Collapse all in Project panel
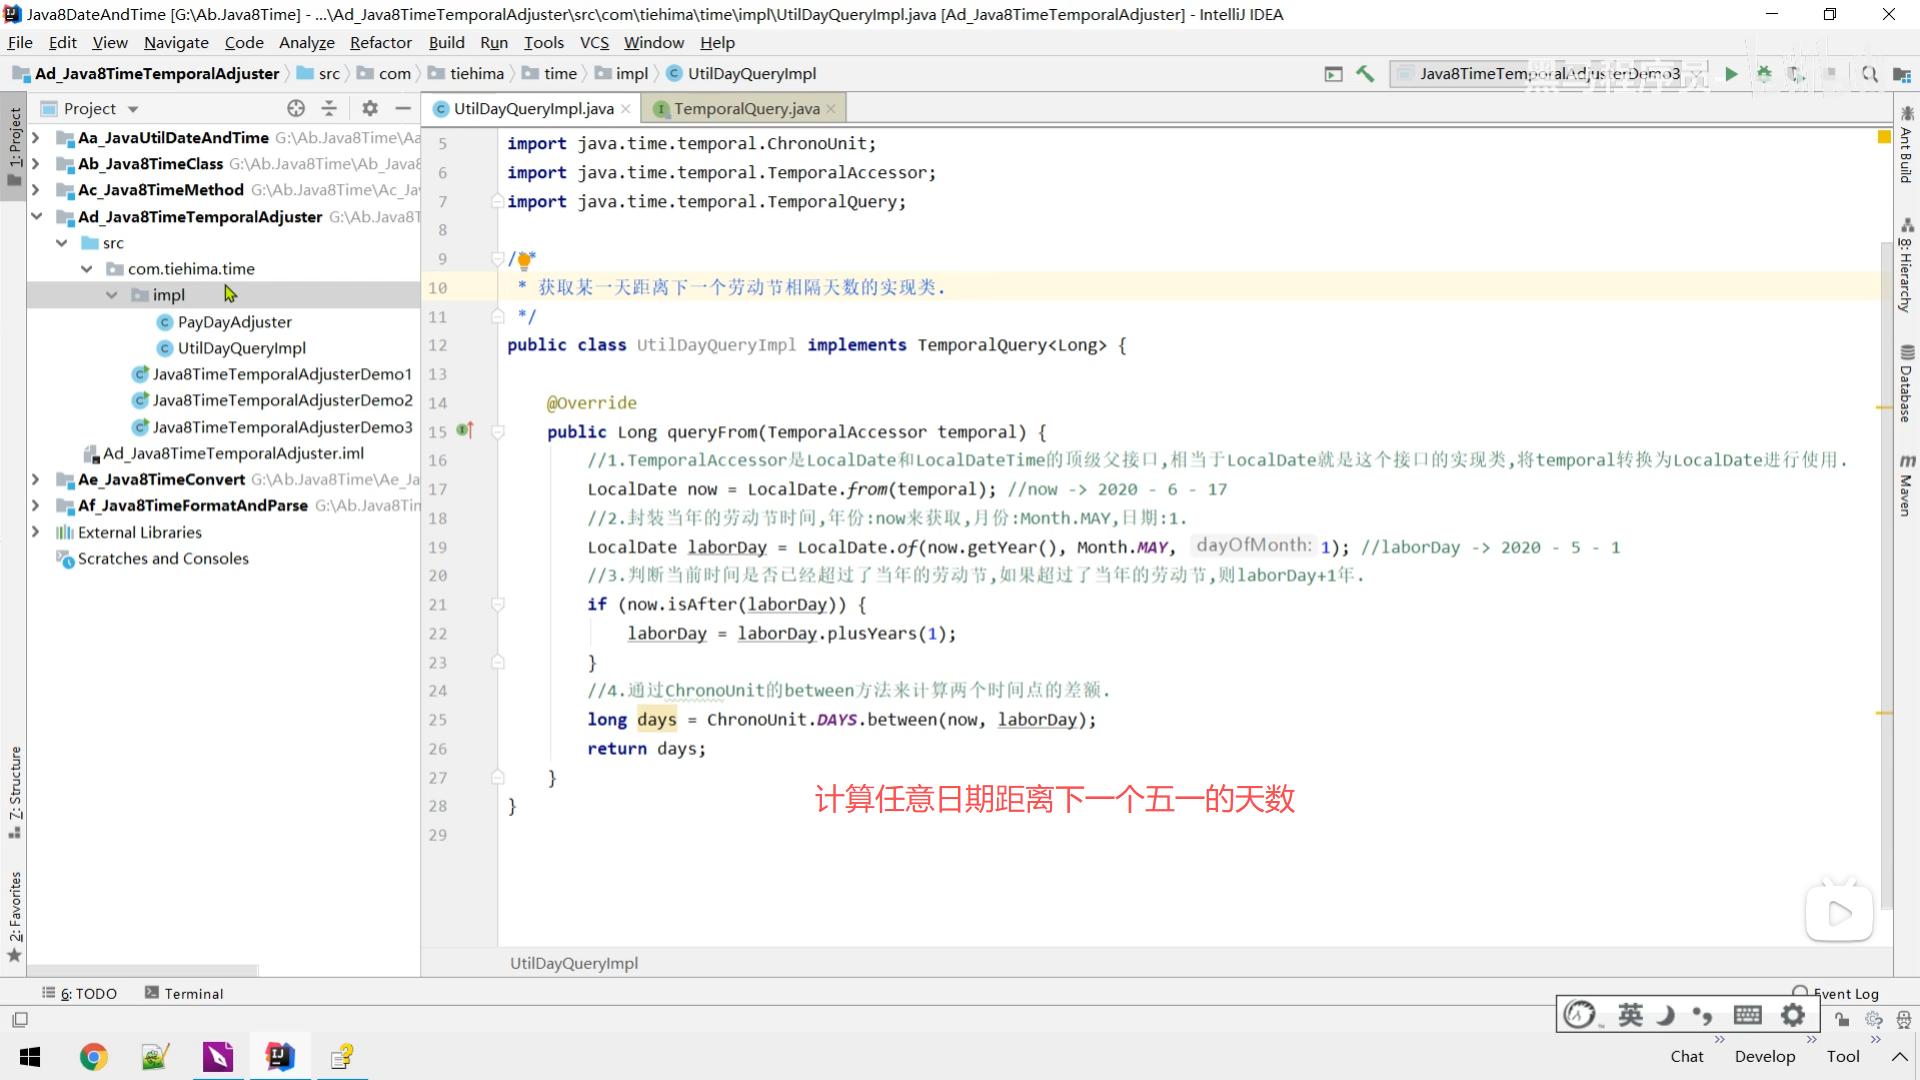 click(x=329, y=108)
